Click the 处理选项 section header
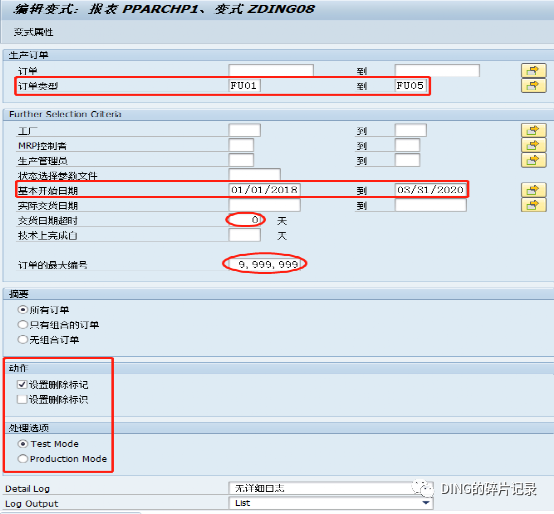Screen dimensions: 554x514 coord(29,428)
